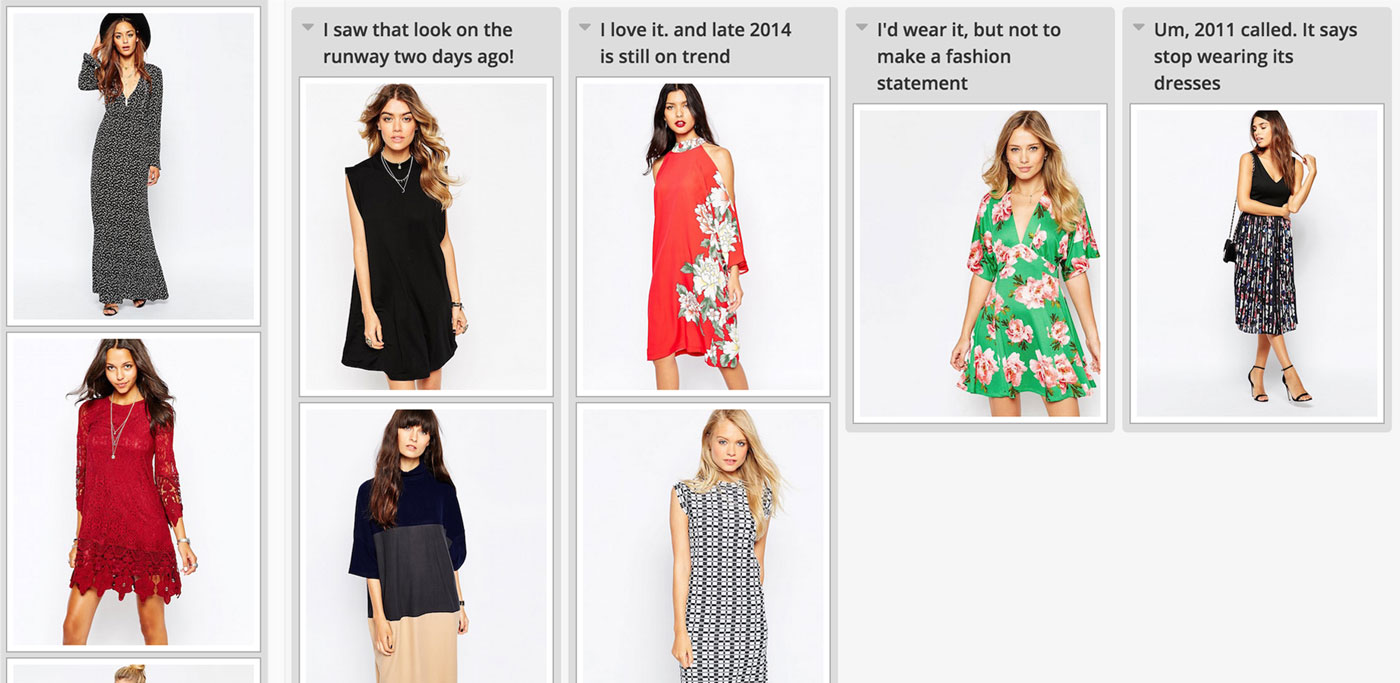Select the navy and beige colorblock dress card
The width and height of the screenshot is (1400, 683).
[426, 543]
